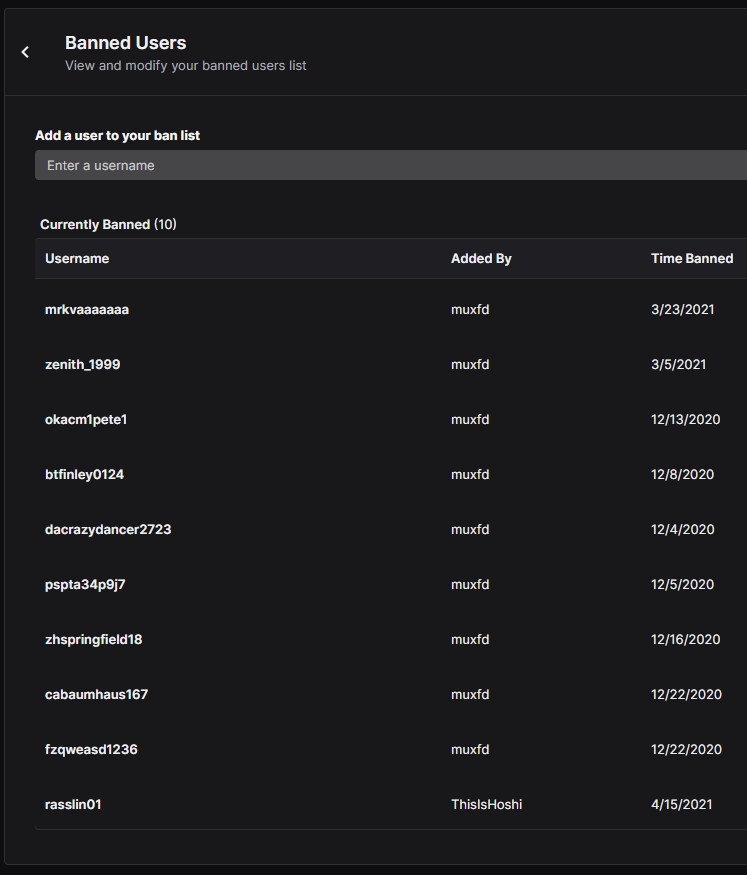The width and height of the screenshot is (747, 875).
Task: Open okacm1pete1 username entry
Action: tap(86, 420)
